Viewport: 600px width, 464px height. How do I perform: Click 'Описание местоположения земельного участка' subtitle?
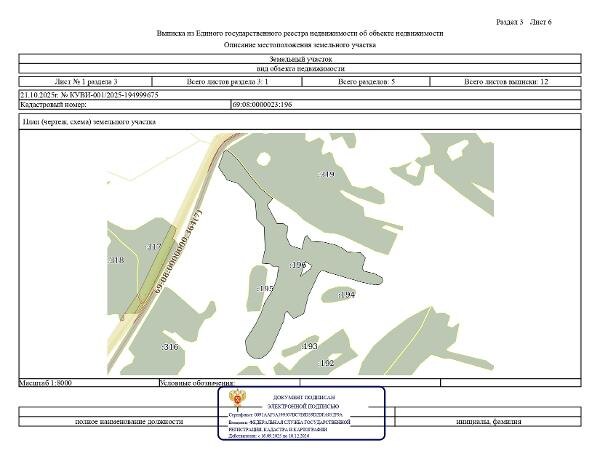(x=300, y=45)
